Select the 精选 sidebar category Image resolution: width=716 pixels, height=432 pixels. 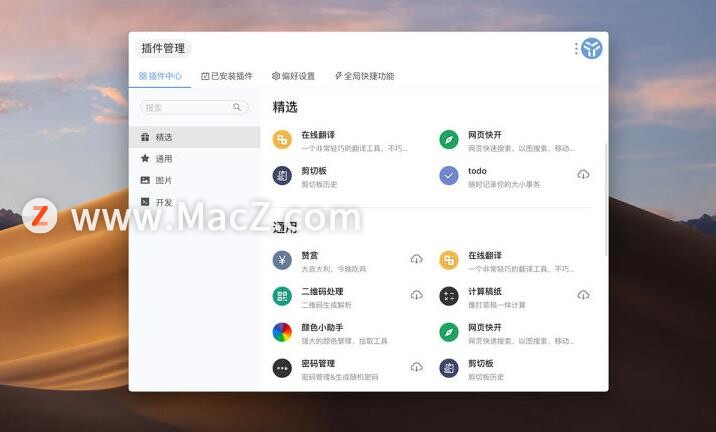[x=195, y=137]
